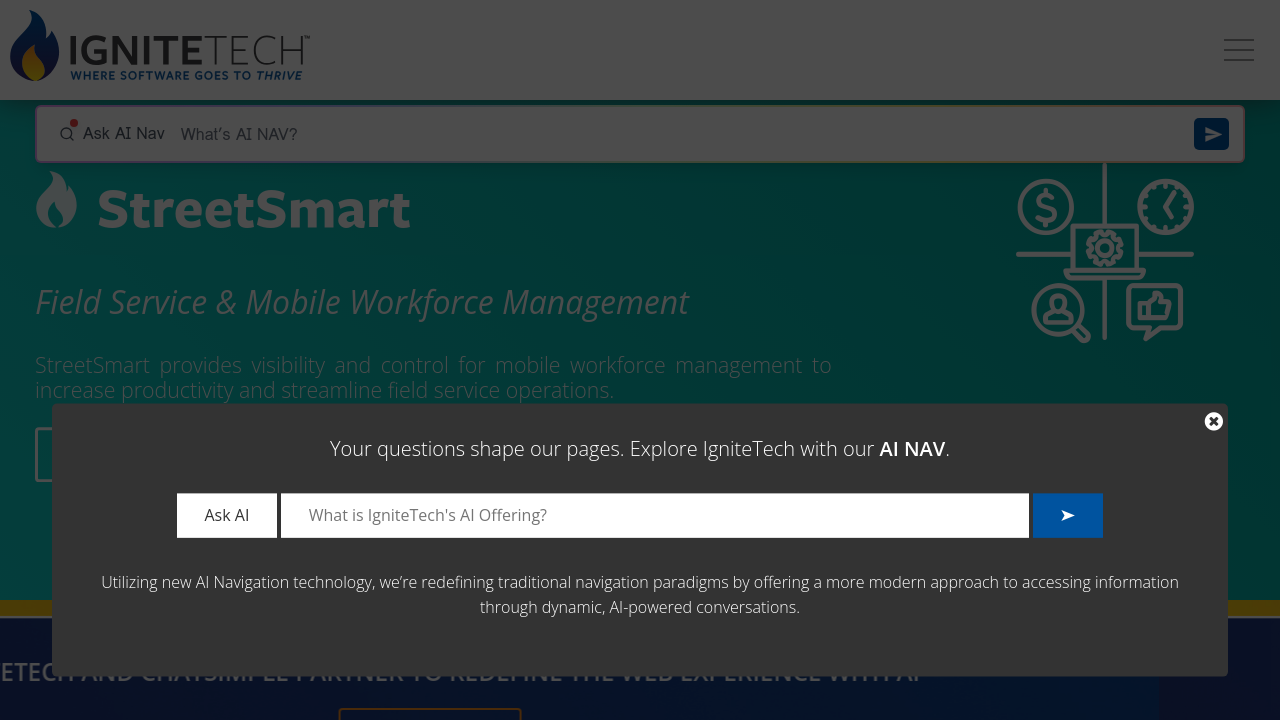This screenshot has height=720, width=1280.
Task: Click the StreetSmart flame icon
Action: coord(56,201)
